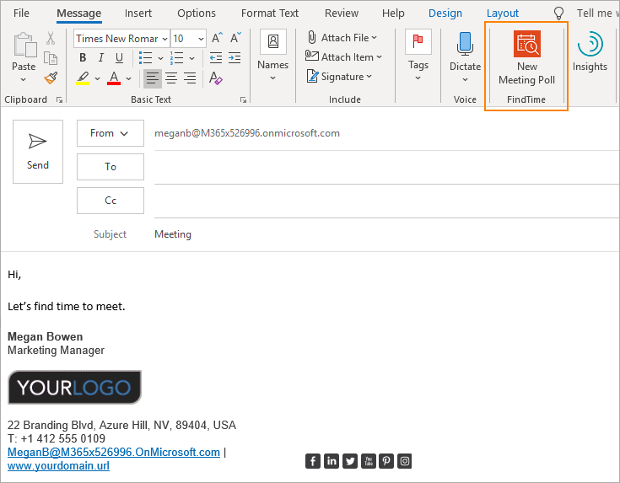Viewport: 620px width, 483px height.
Task: Click the Cc button
Action: tap(110, 200)
